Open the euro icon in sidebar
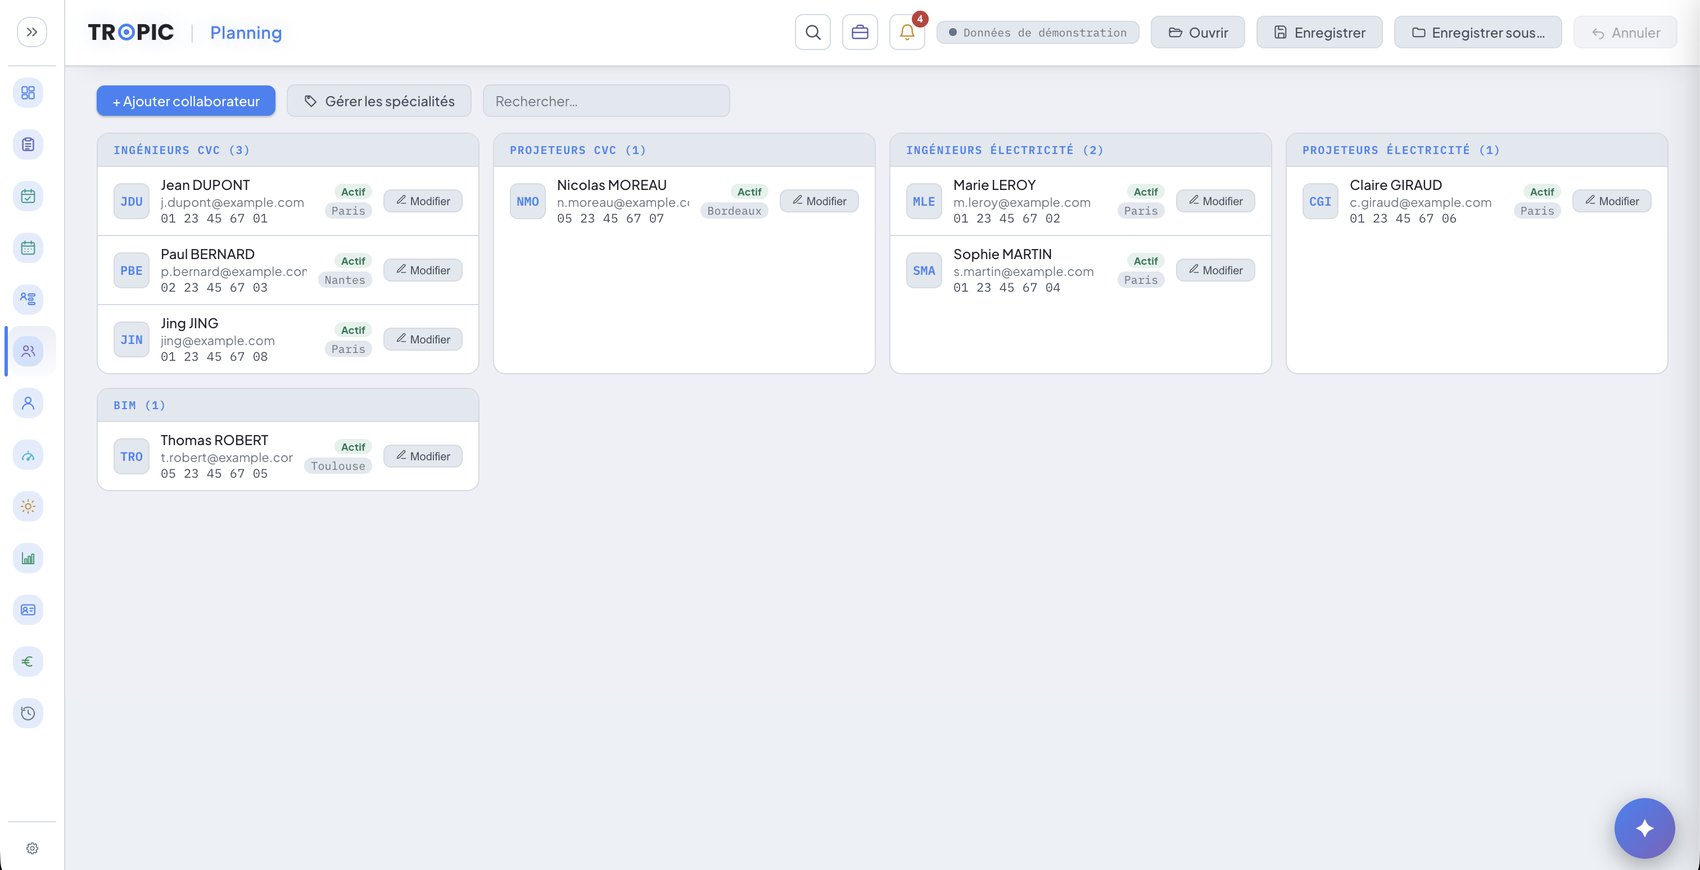 [x=28, y=661]
